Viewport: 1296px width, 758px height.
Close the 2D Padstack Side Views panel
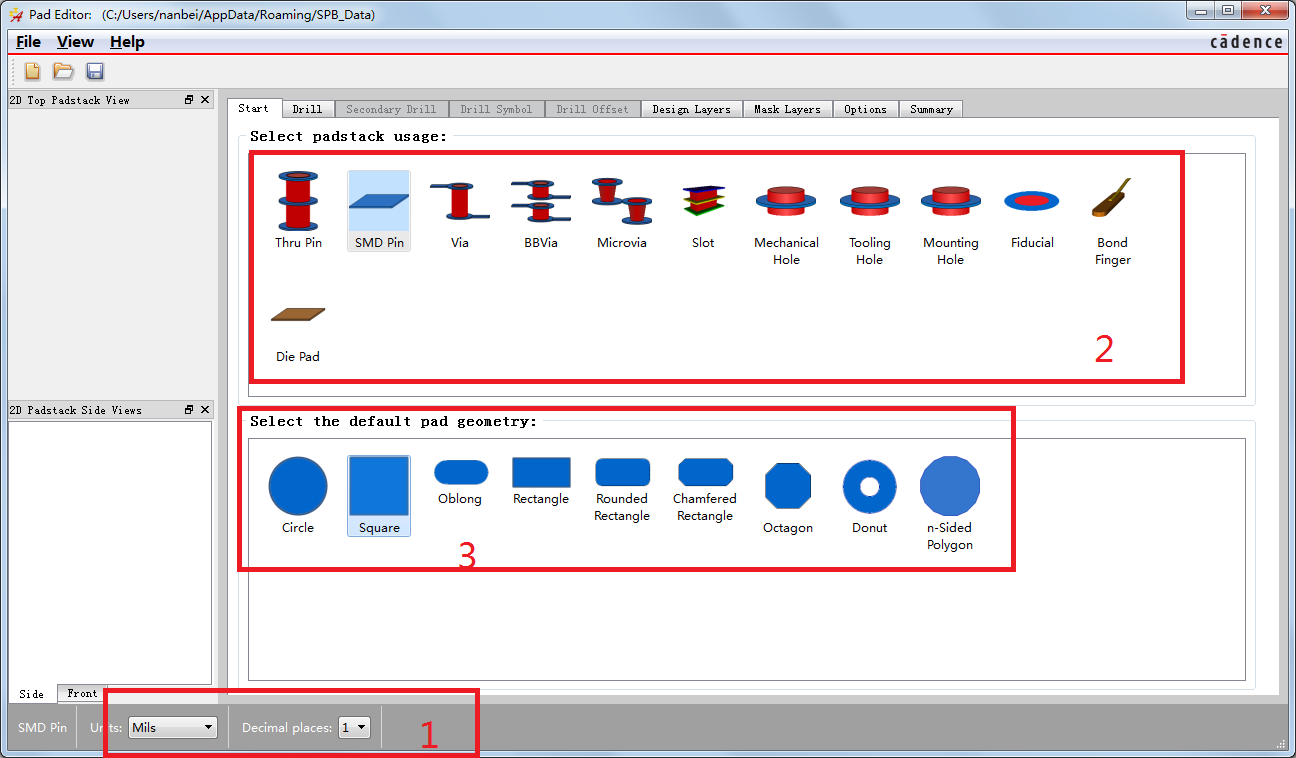coord(205,410)
